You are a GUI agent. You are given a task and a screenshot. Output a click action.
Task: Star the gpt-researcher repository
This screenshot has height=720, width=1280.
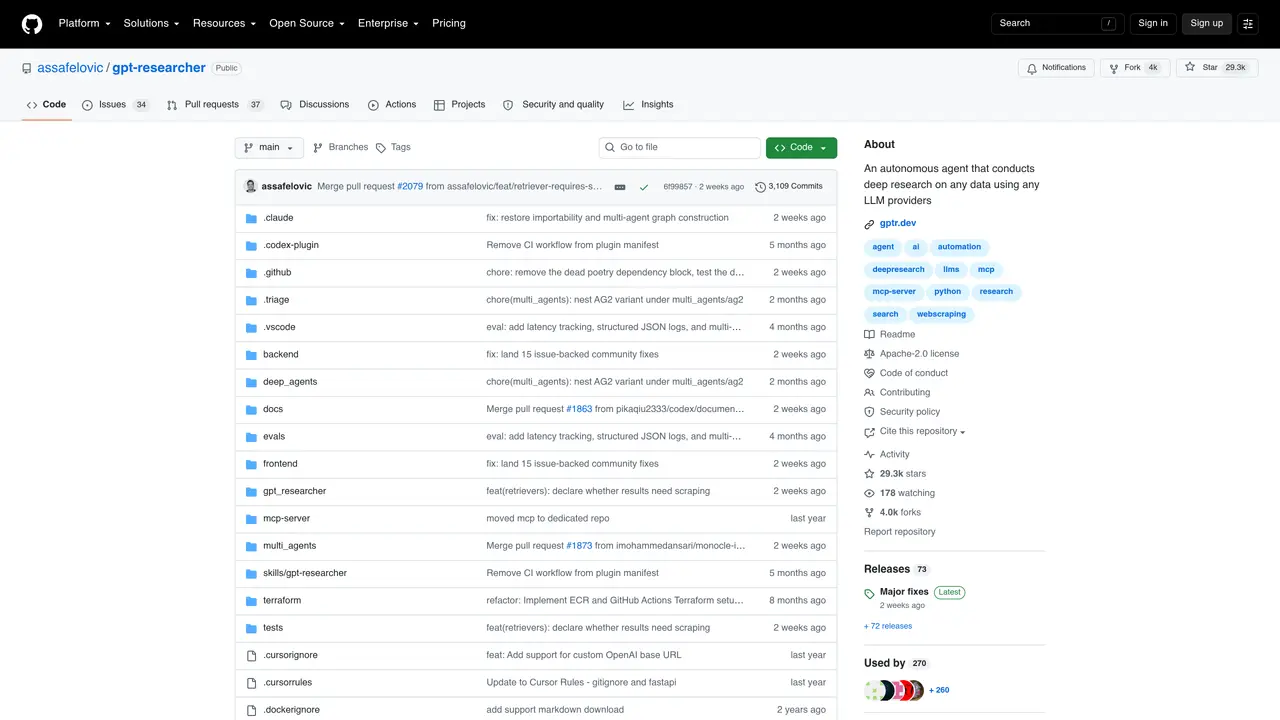(x=1216, y=68)
